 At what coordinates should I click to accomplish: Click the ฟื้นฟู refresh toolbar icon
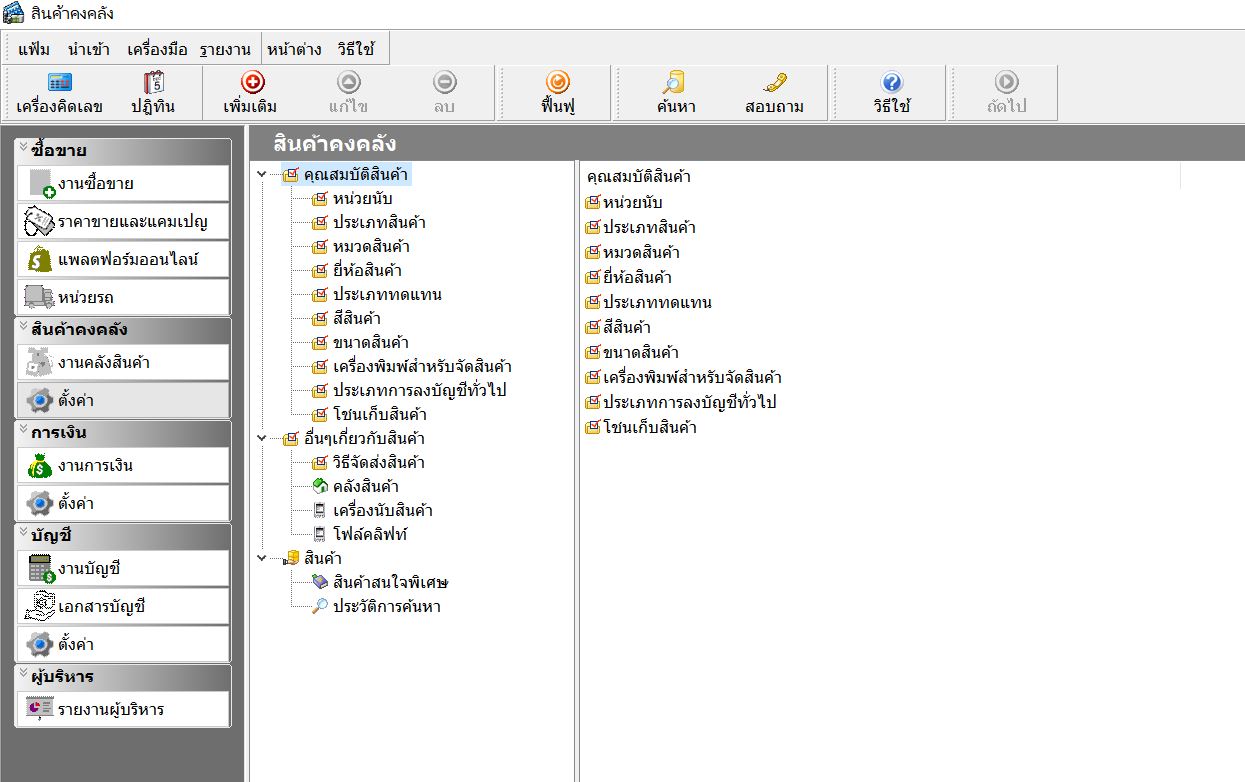(557, 93)
